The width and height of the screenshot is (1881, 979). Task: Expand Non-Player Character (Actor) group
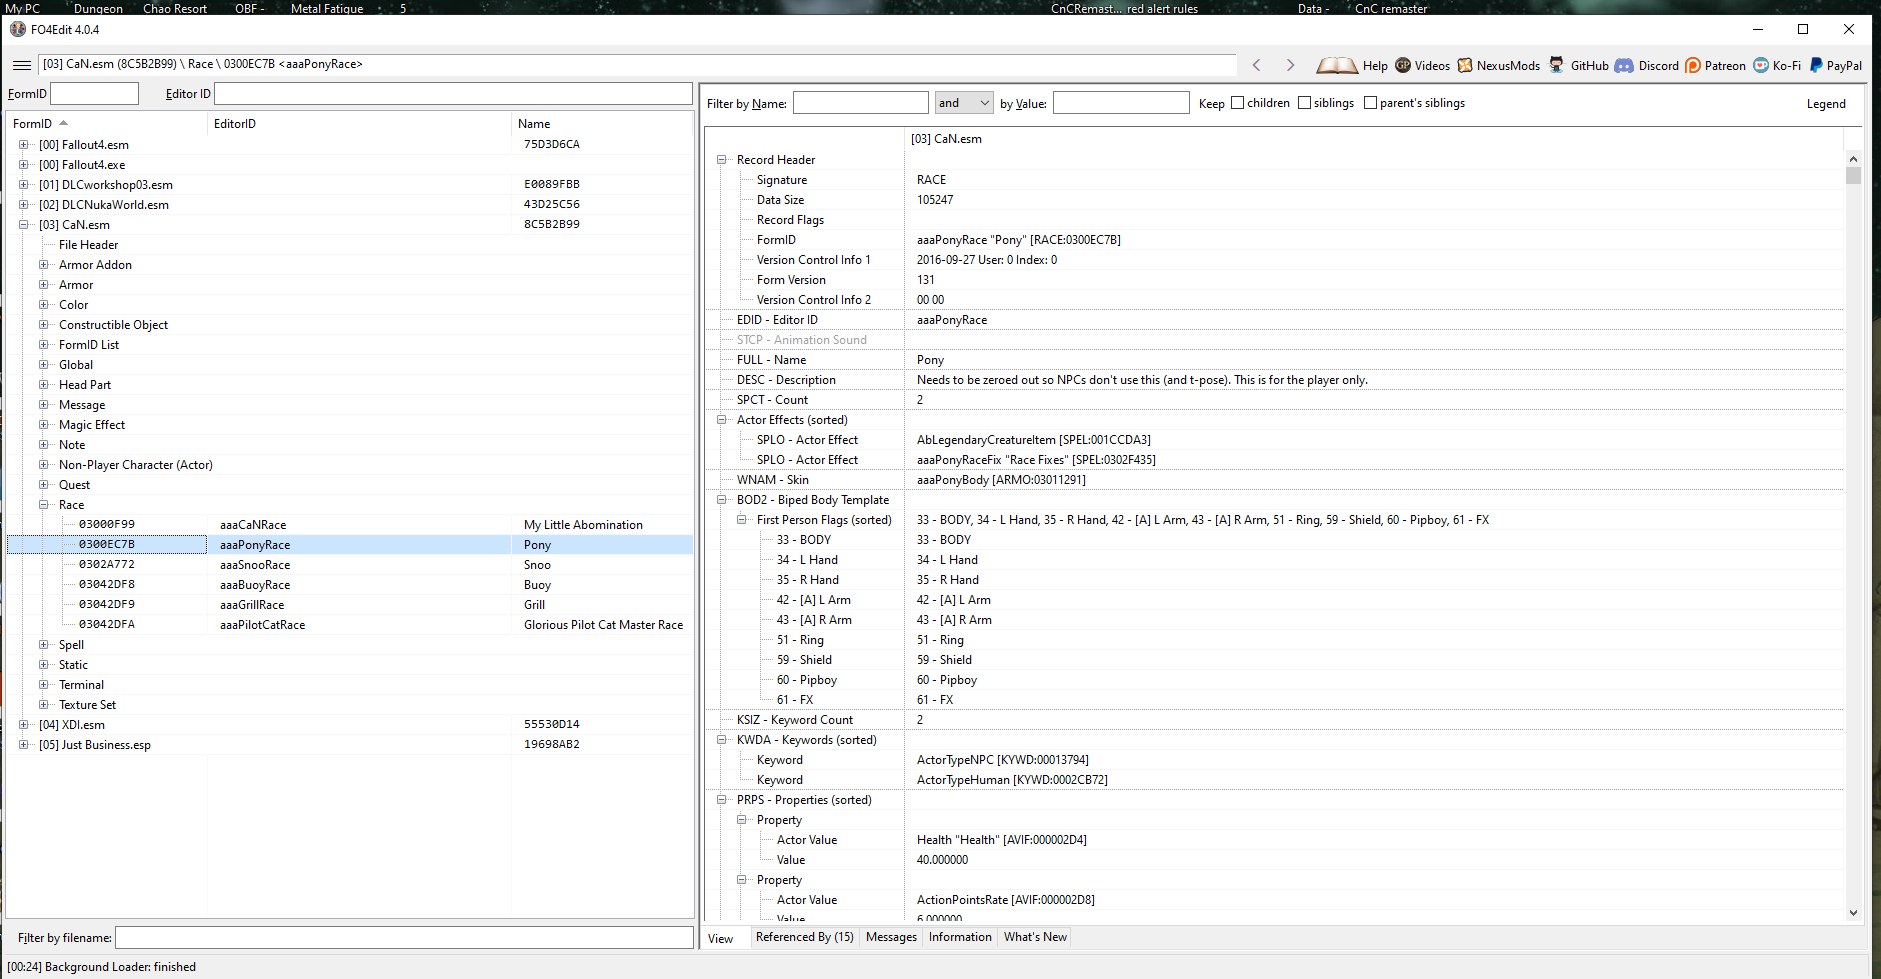click(x=44, y=465)
